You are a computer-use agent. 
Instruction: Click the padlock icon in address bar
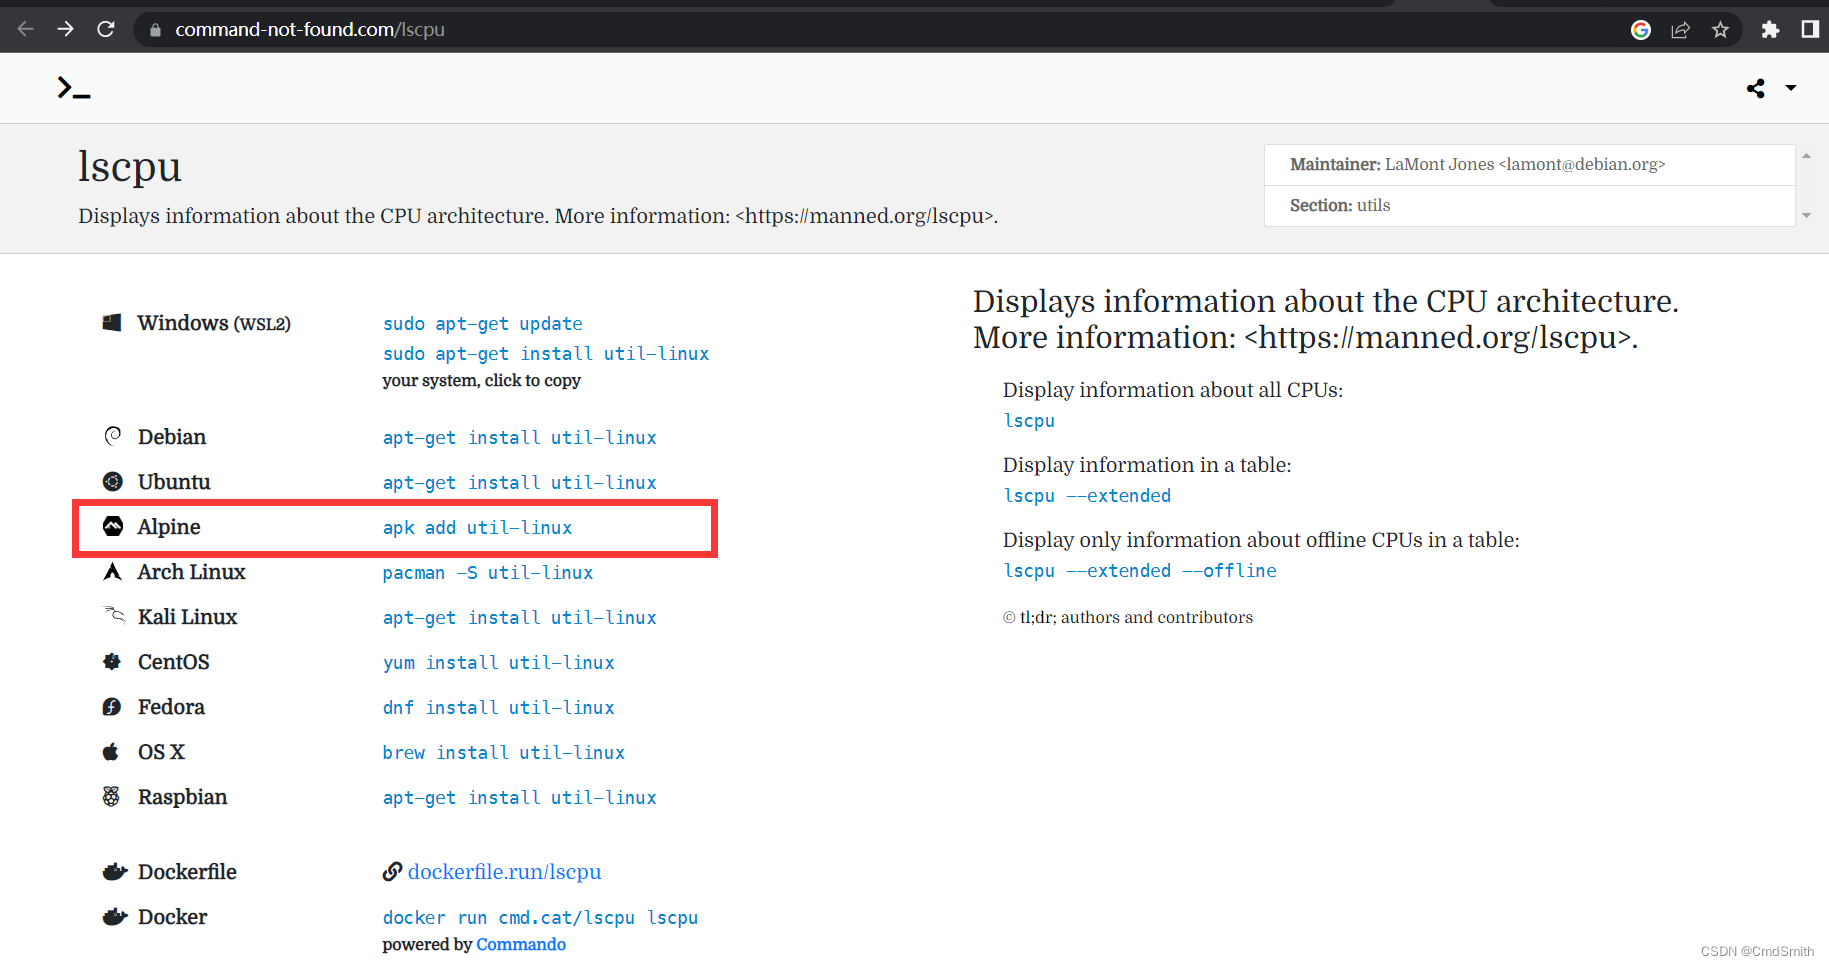click(155, 30)
